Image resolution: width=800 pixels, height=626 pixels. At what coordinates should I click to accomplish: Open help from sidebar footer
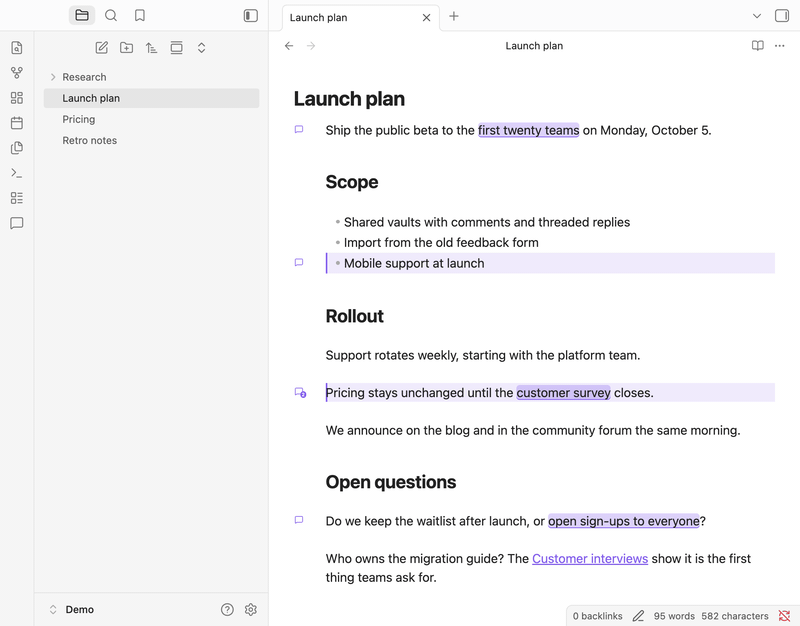pyautogui.click(x=227, y=610)
